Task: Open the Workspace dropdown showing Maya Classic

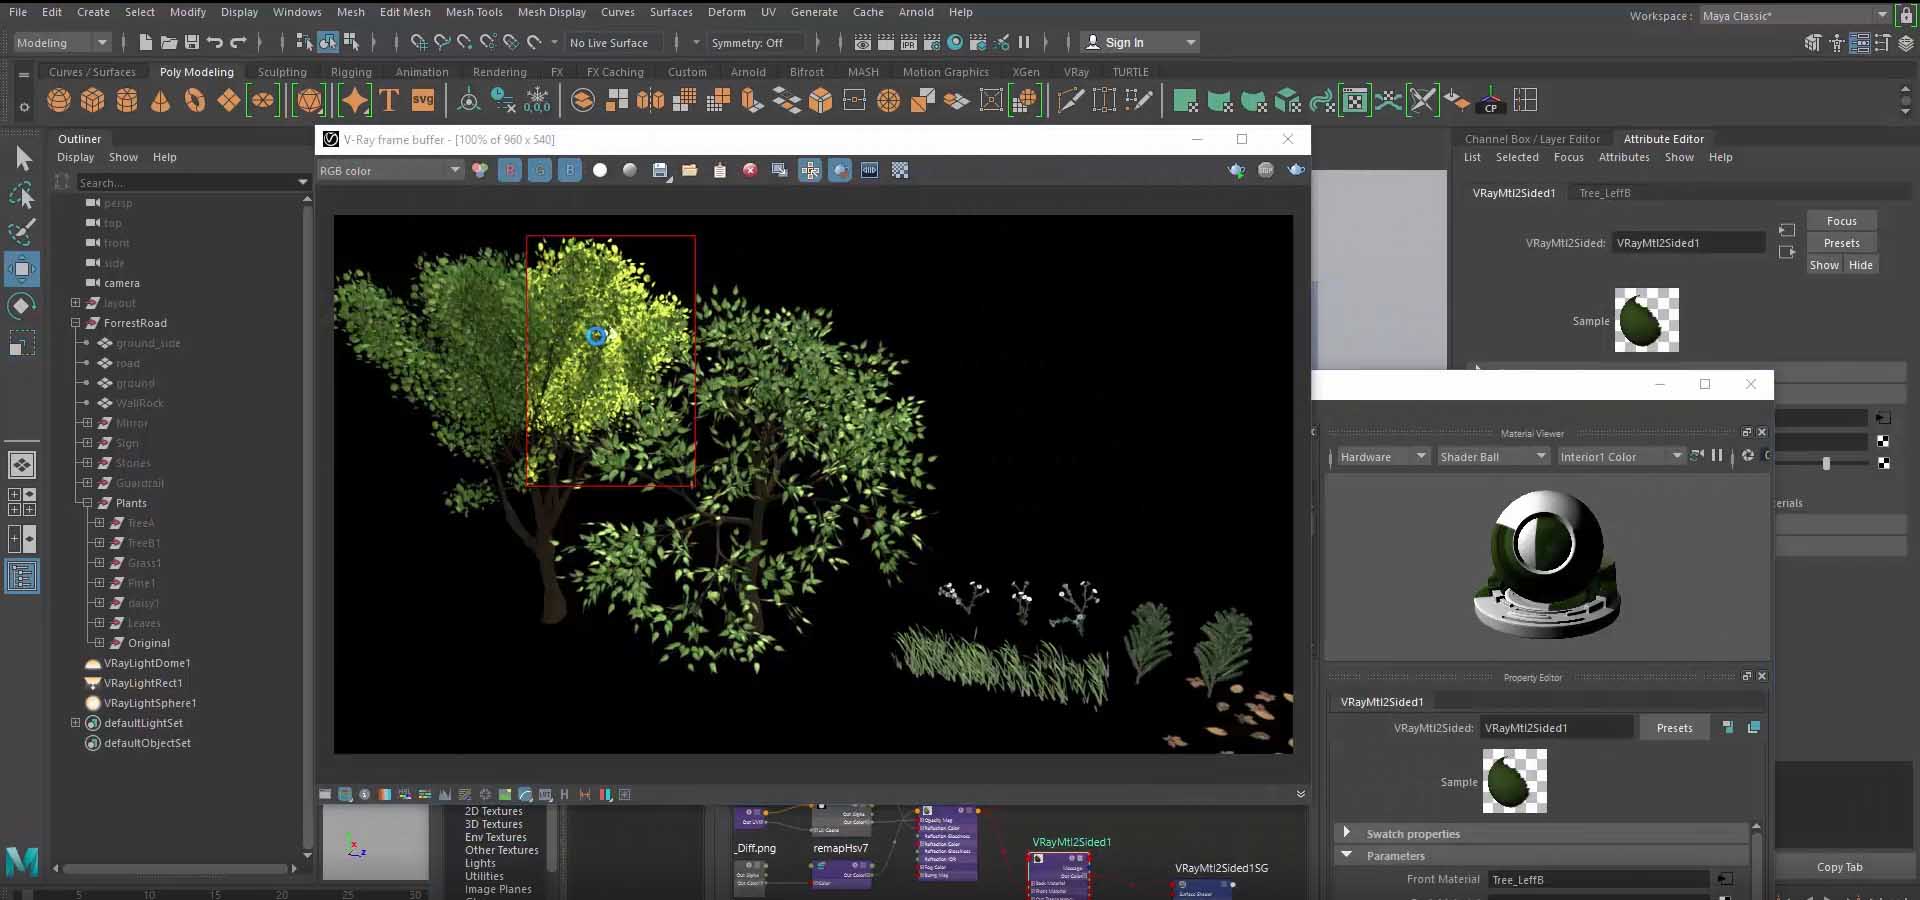Action: (1793, 15)
